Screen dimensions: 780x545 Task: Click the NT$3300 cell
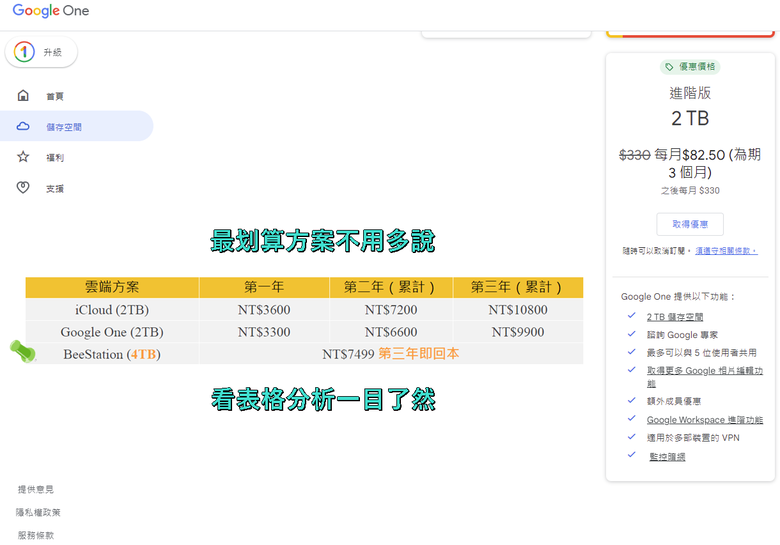tap(264, 332)
